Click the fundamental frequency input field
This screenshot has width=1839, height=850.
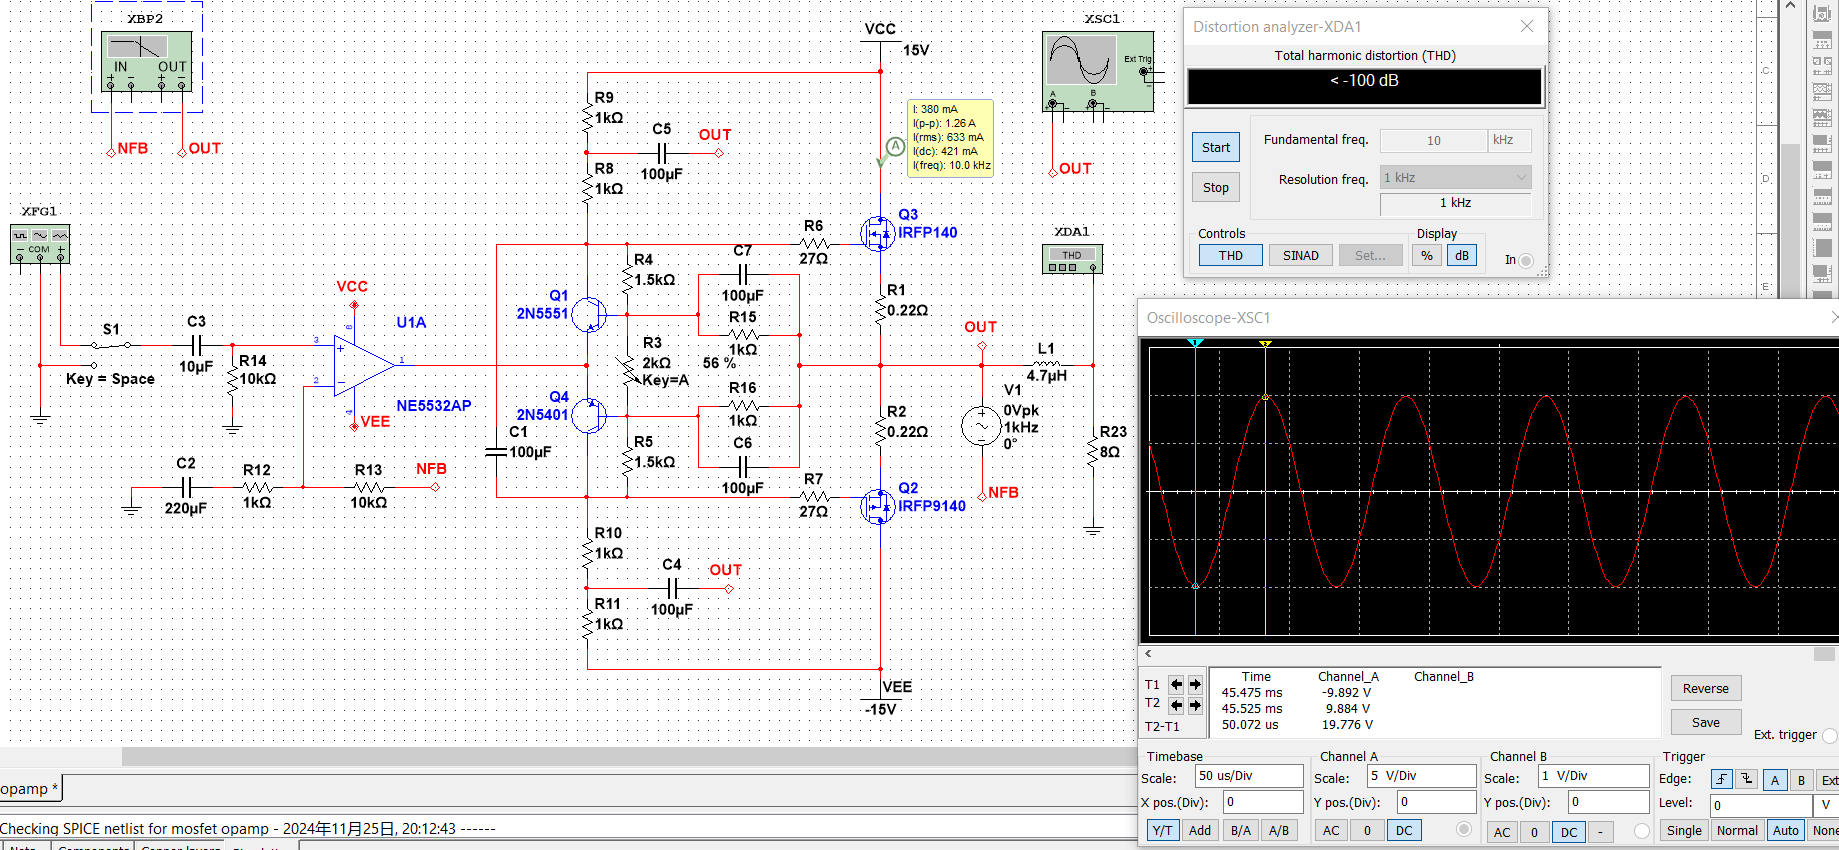tap(1433, 140)
